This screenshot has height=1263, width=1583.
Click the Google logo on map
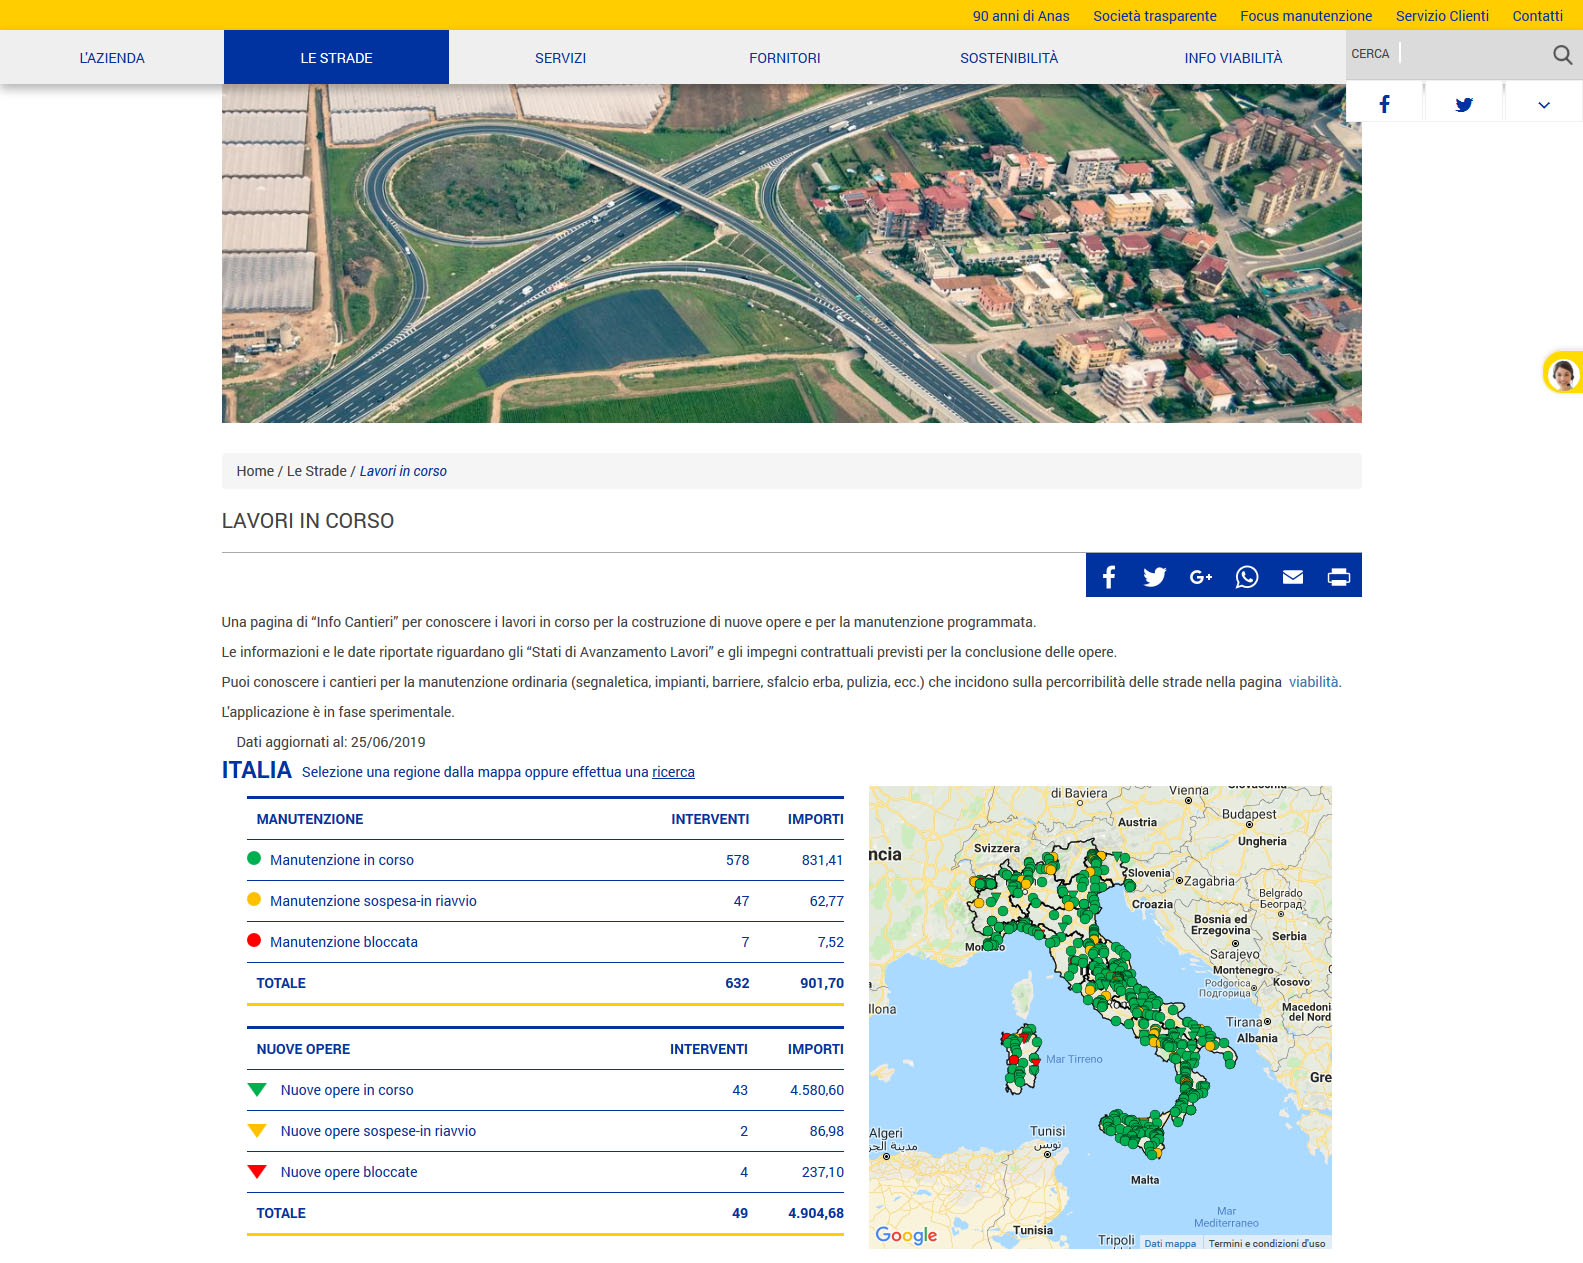click(906, 1235)
